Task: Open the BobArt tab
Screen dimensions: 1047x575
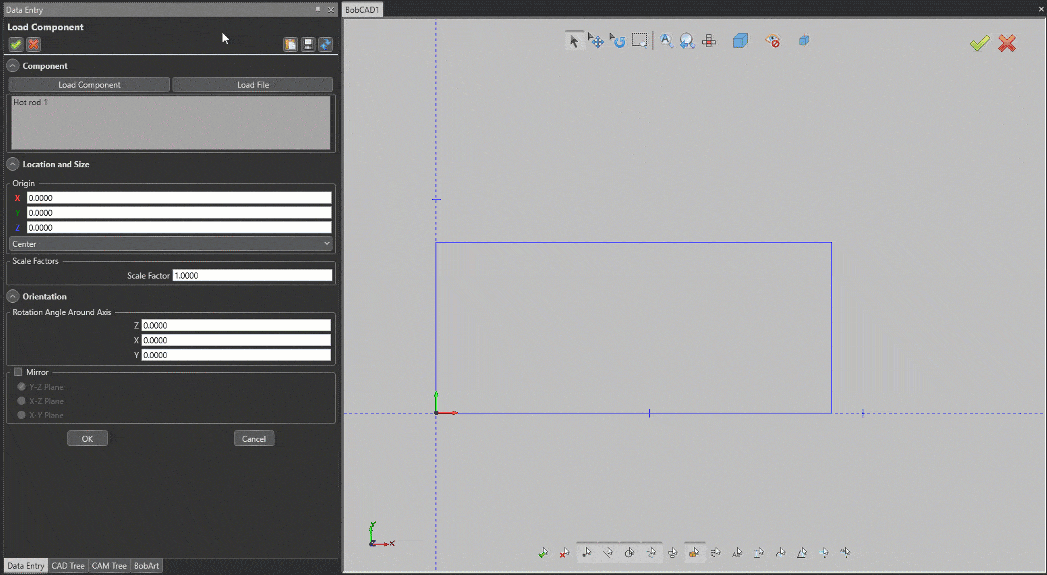Action: (146, 566)
